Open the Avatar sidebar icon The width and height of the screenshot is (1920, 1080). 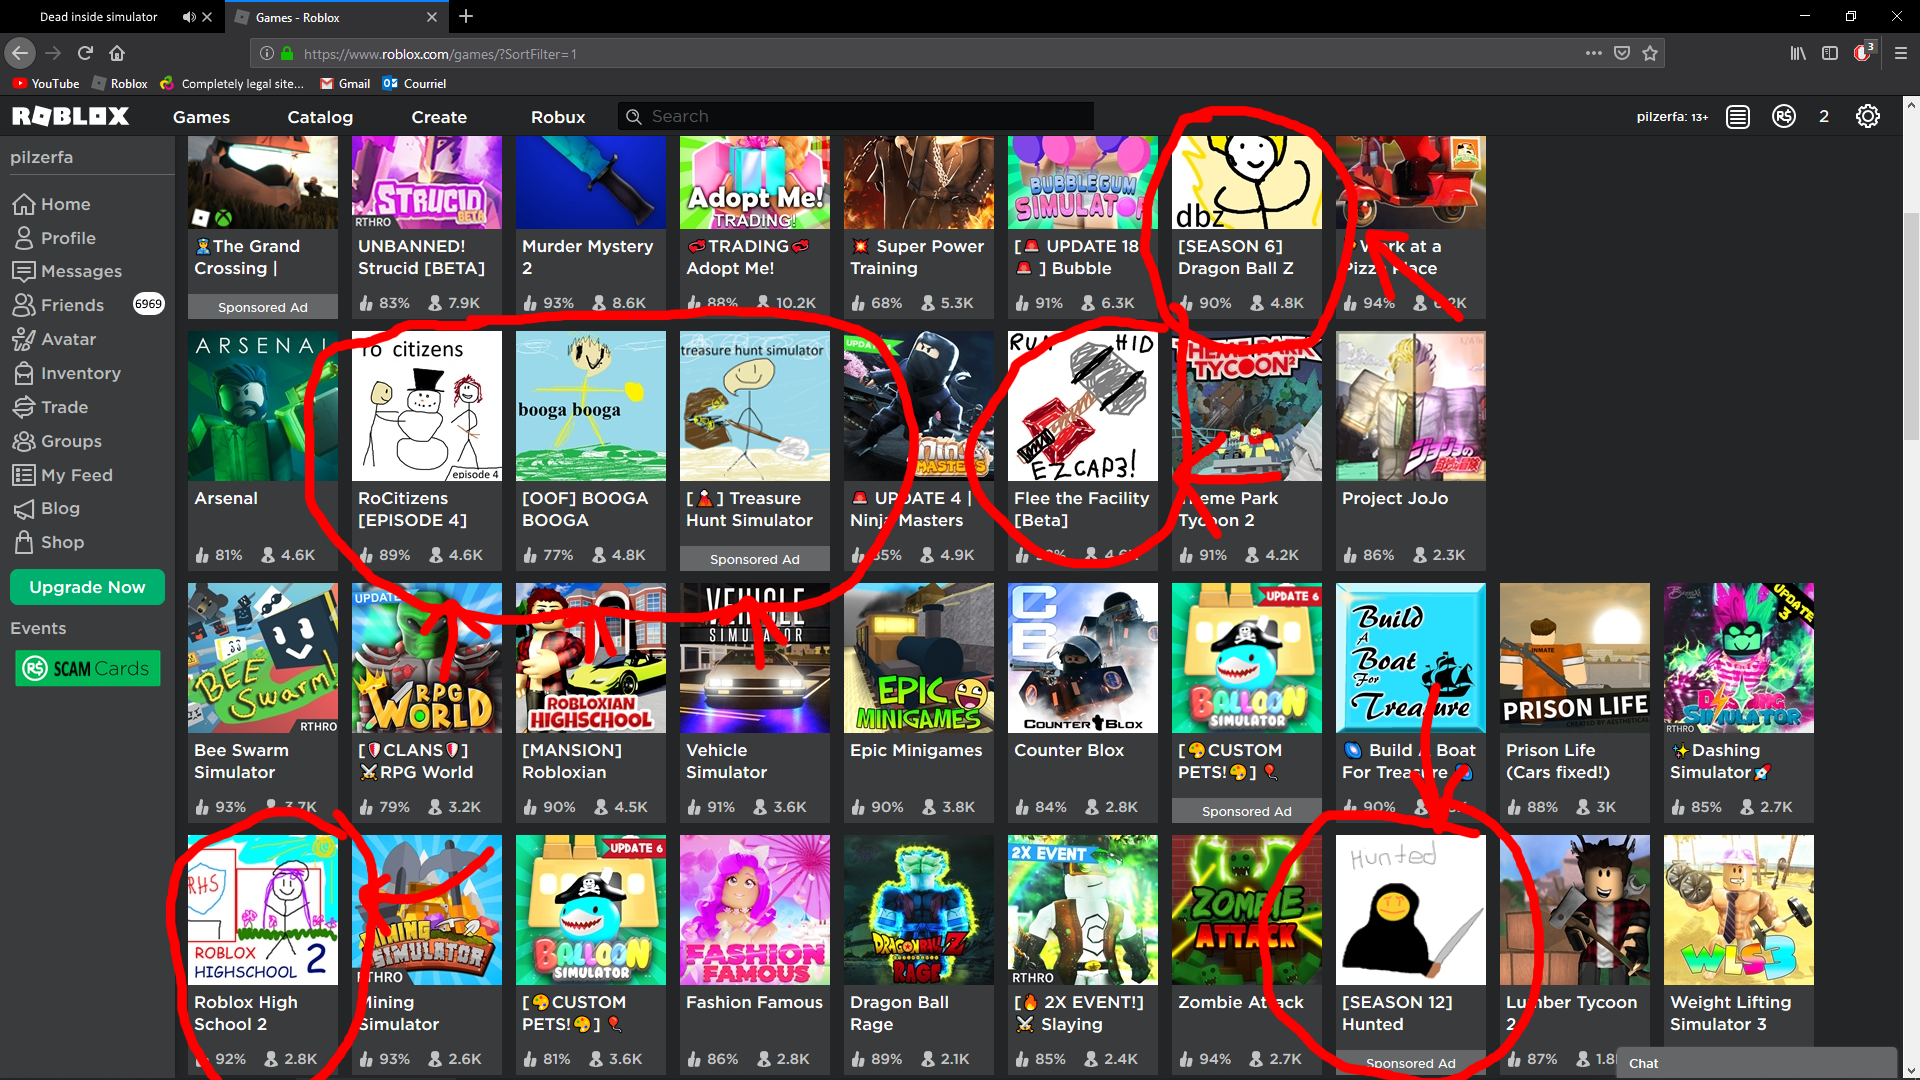click(24, 339)
